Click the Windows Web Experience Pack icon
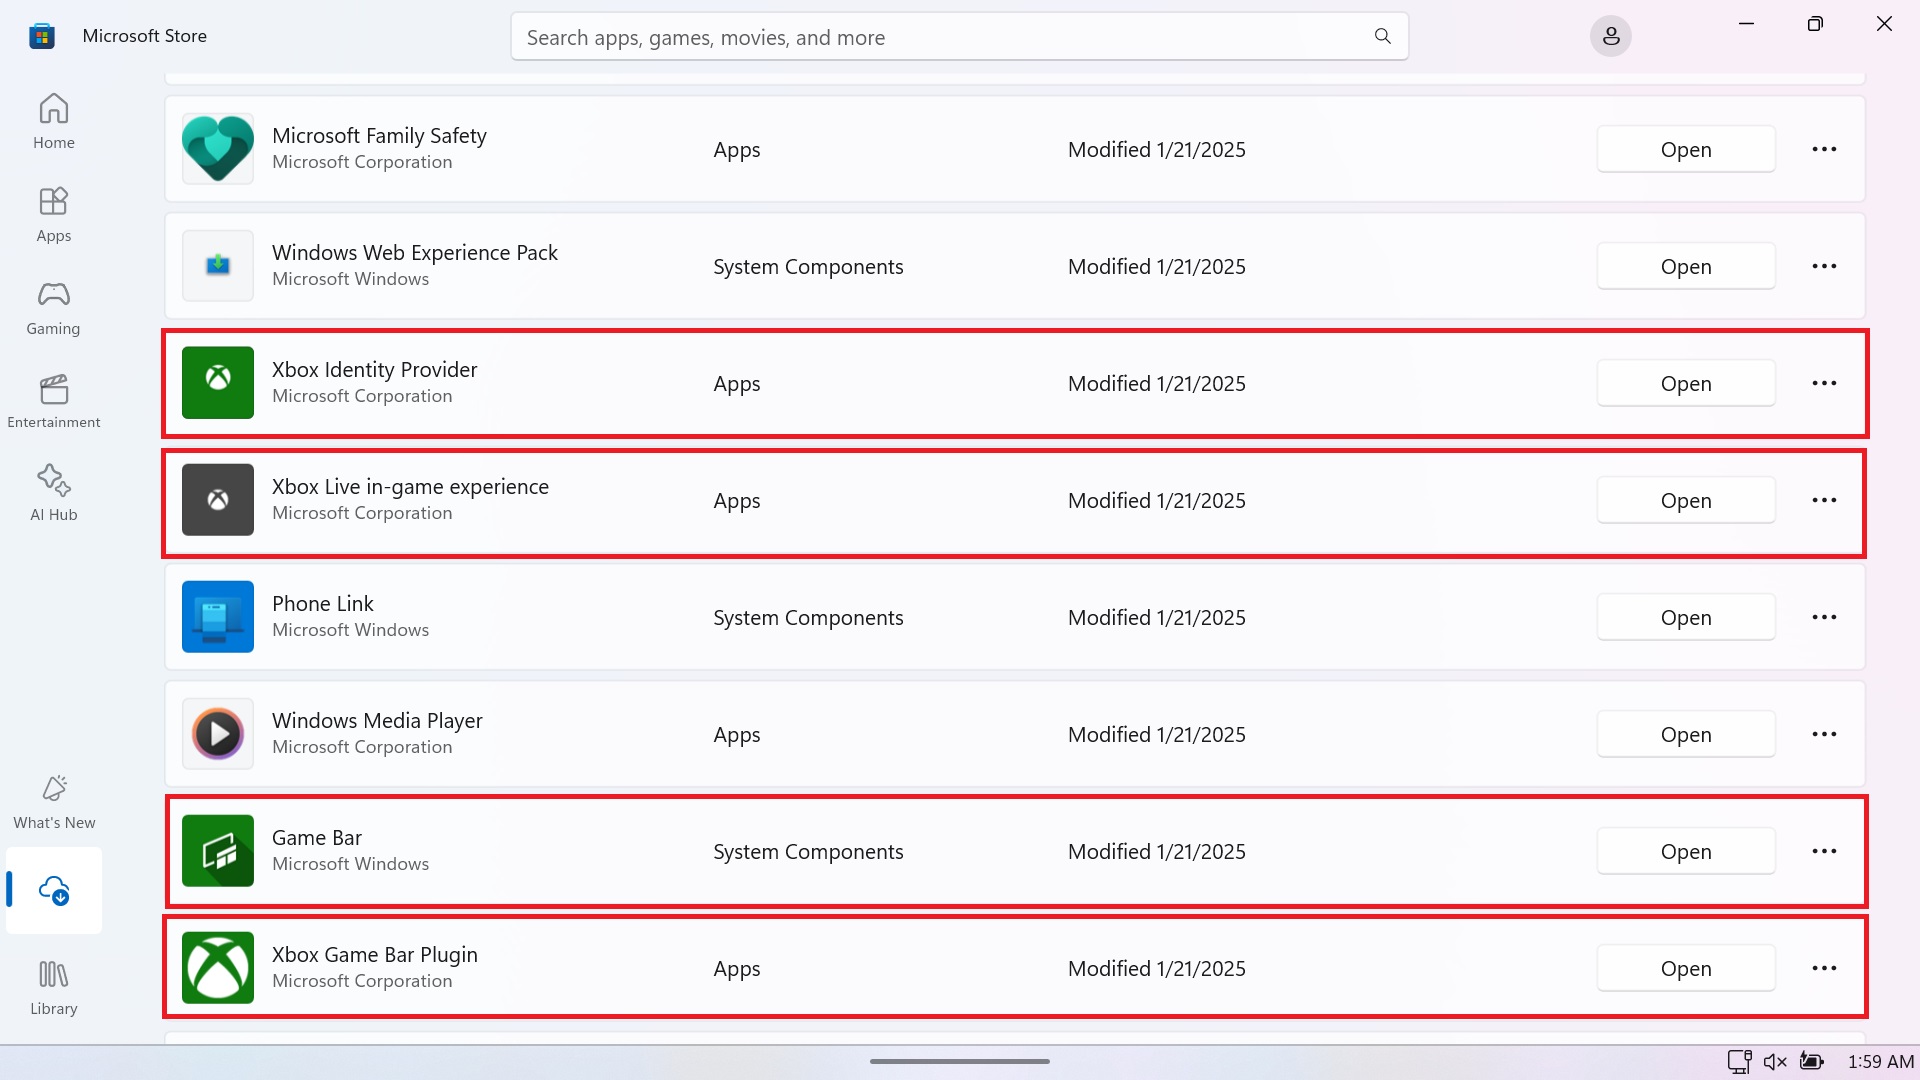 [217, 266]
